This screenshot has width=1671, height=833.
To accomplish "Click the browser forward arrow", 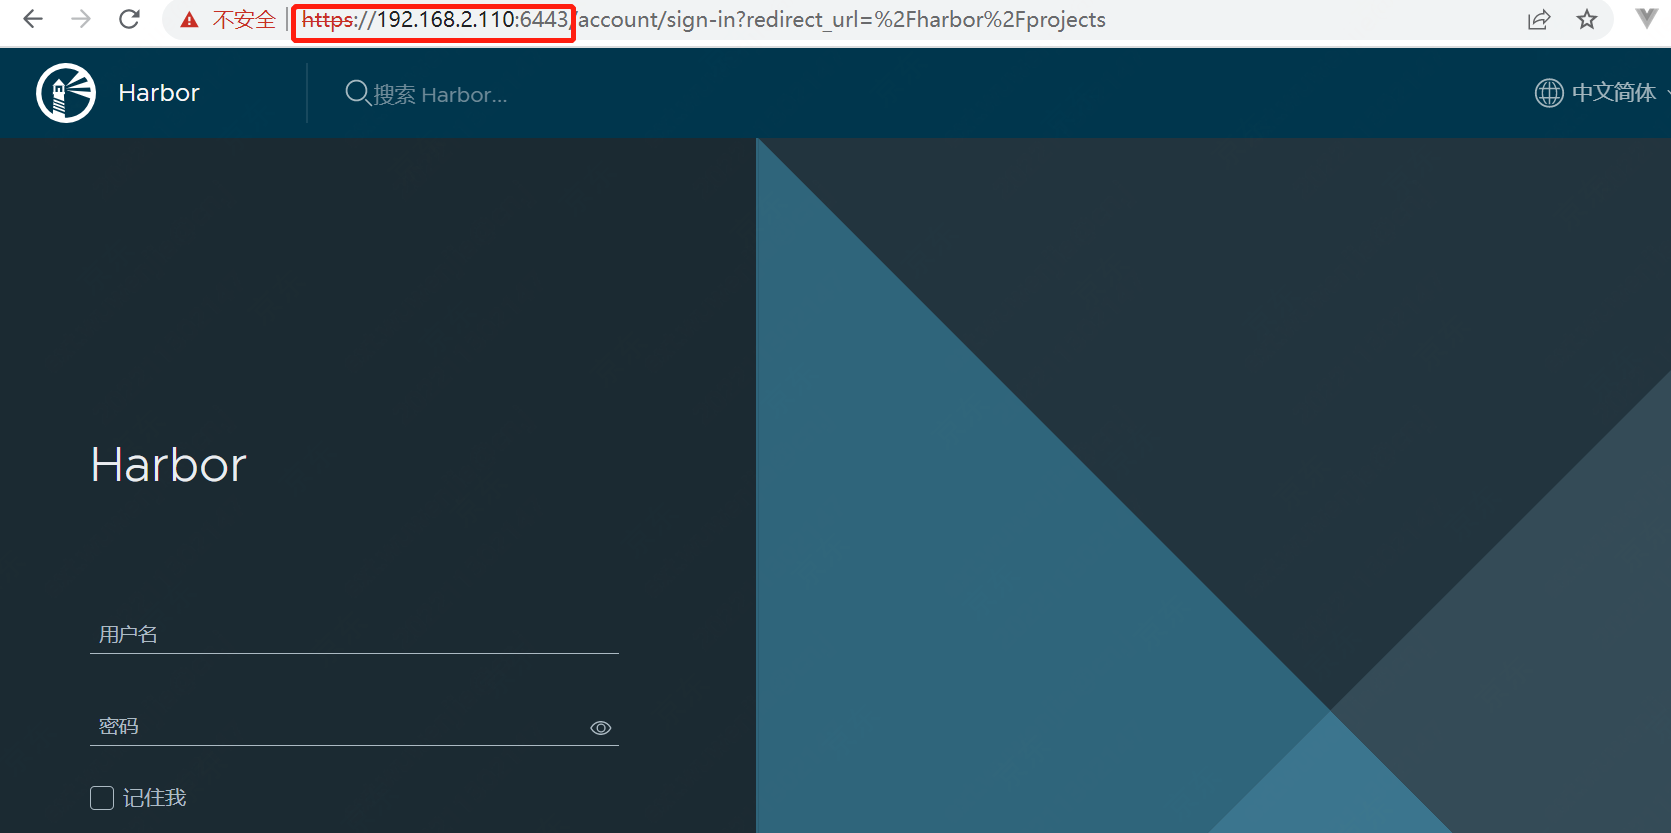I will coord(81,19).
